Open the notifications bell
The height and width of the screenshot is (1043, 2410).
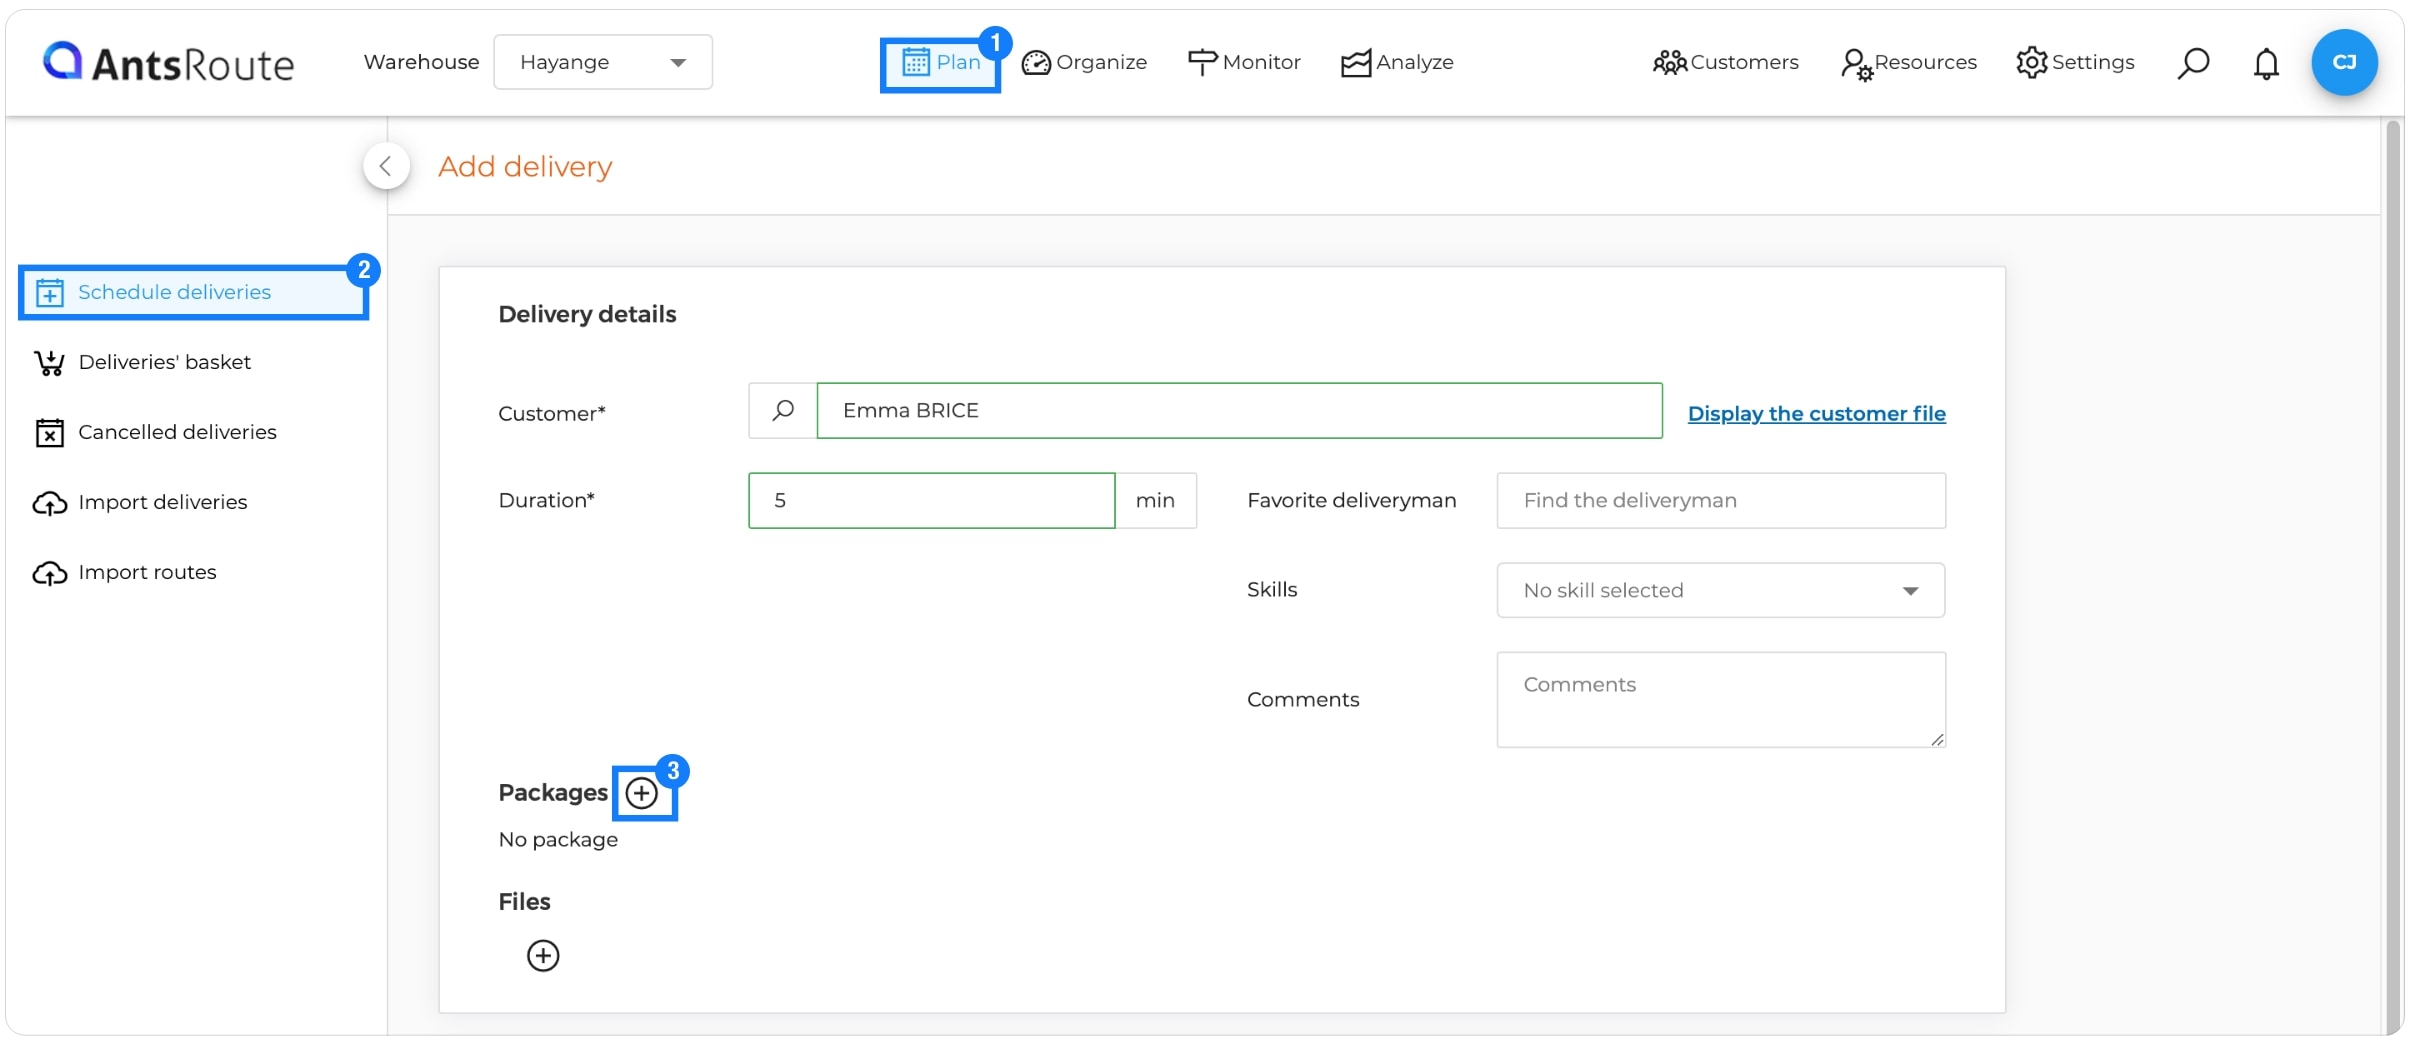coord(2266,63)
